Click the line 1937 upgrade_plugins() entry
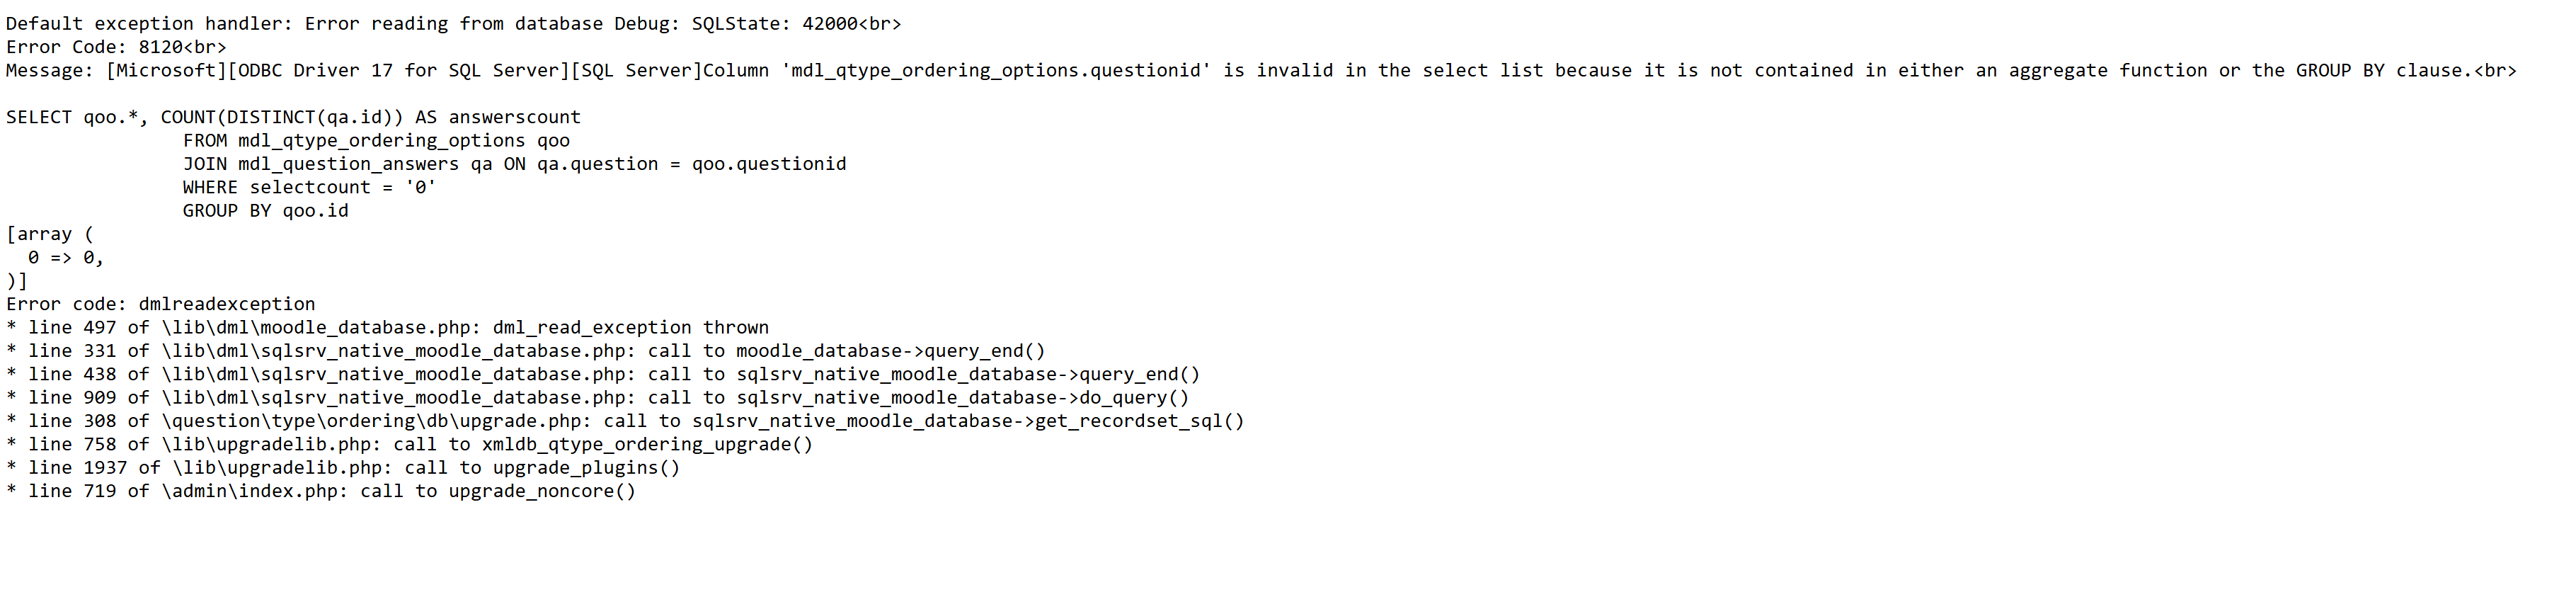This screenshot has width=2576, height=592. pyautogui.click(x=343, y=468)
